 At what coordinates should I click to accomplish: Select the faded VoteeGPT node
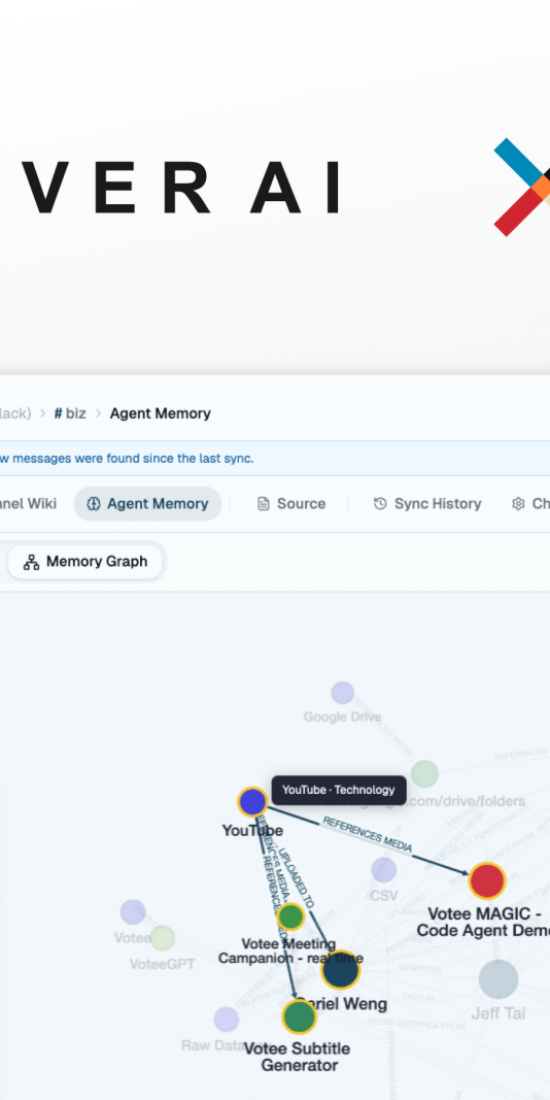pyautogui.click(x=163, y=938)
